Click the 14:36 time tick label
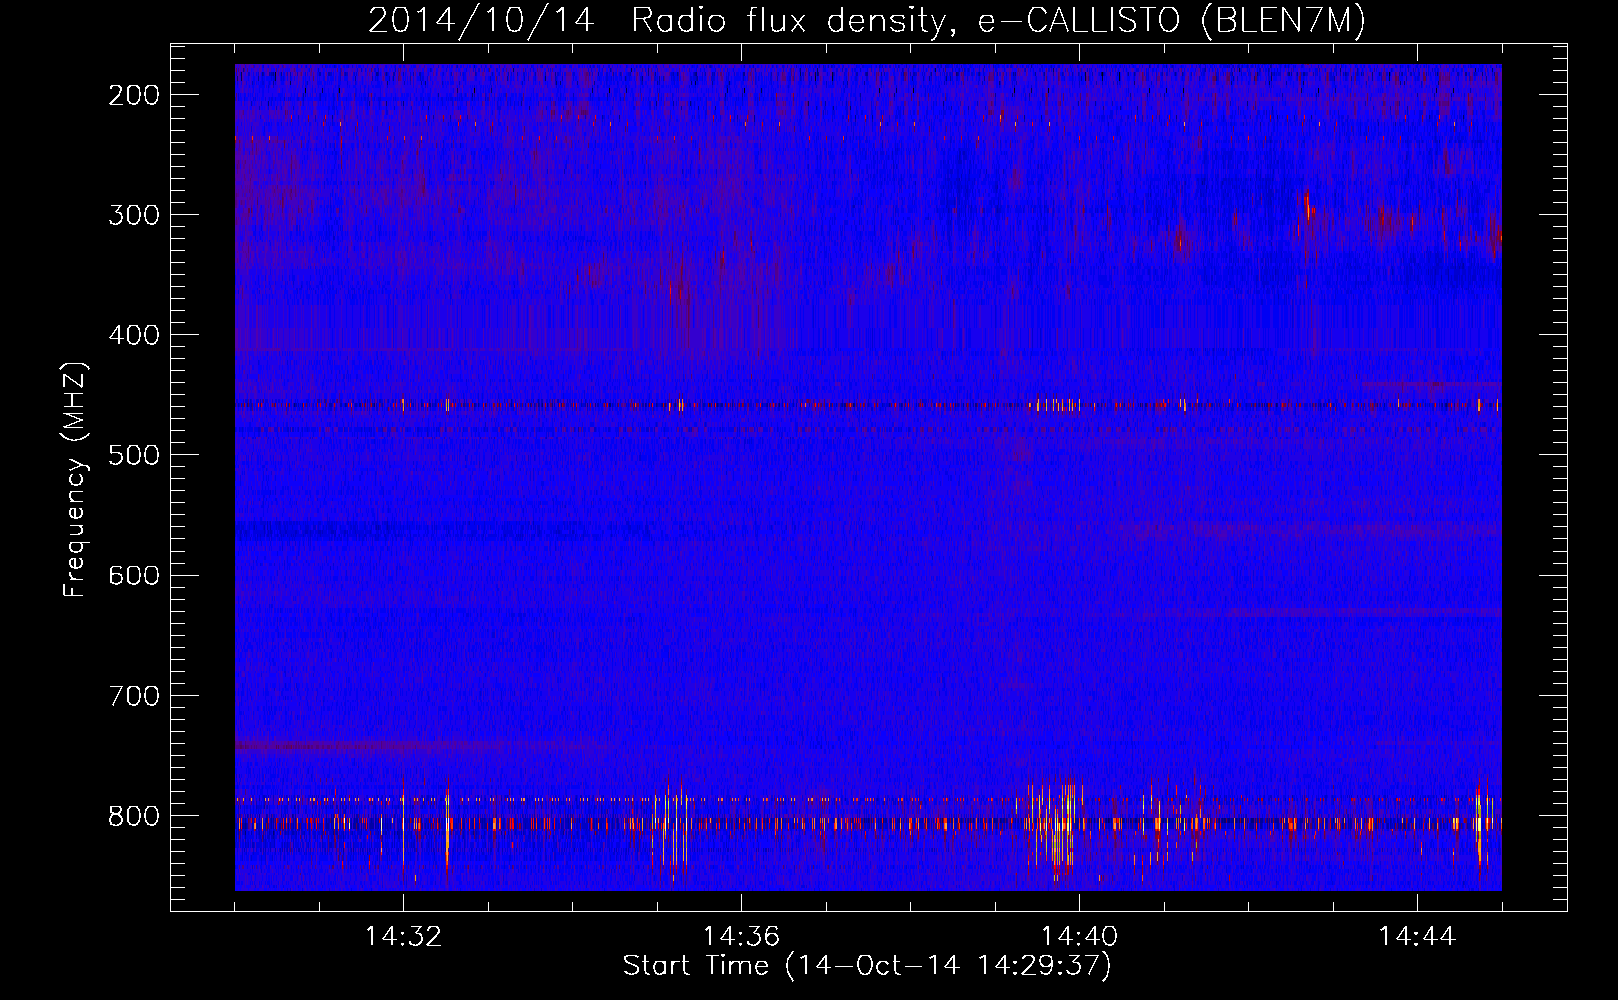Image resolution: width=1618 pixels, height=1000 pixels. [741, 937]
